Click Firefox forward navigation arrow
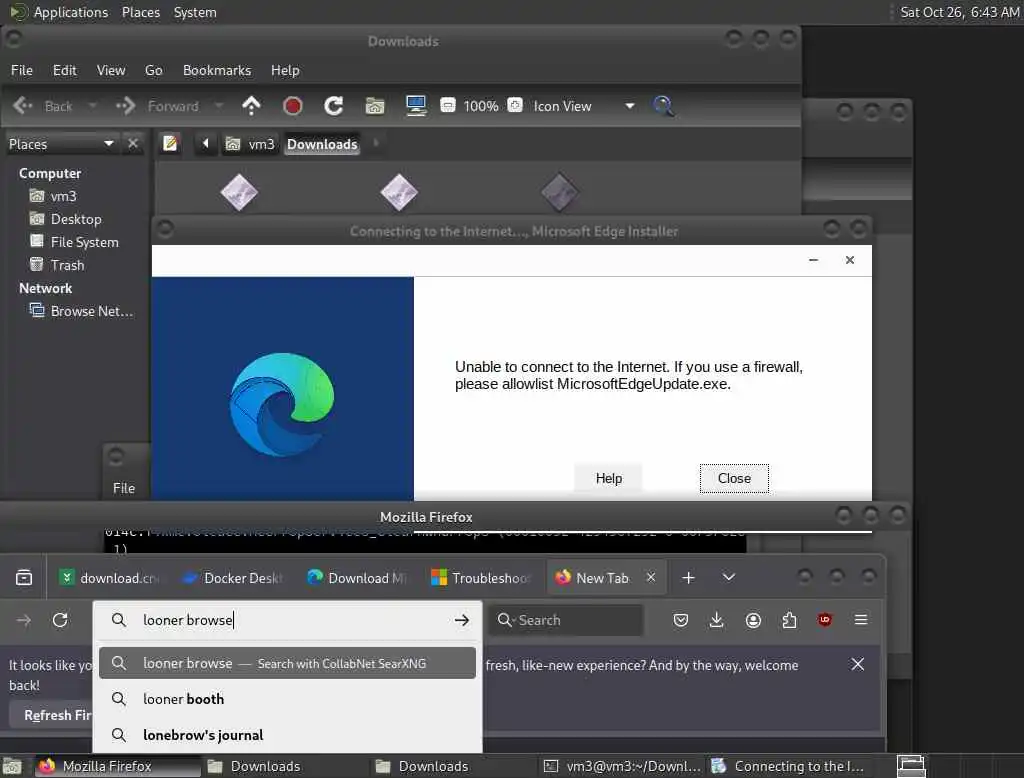 [24, 620]
